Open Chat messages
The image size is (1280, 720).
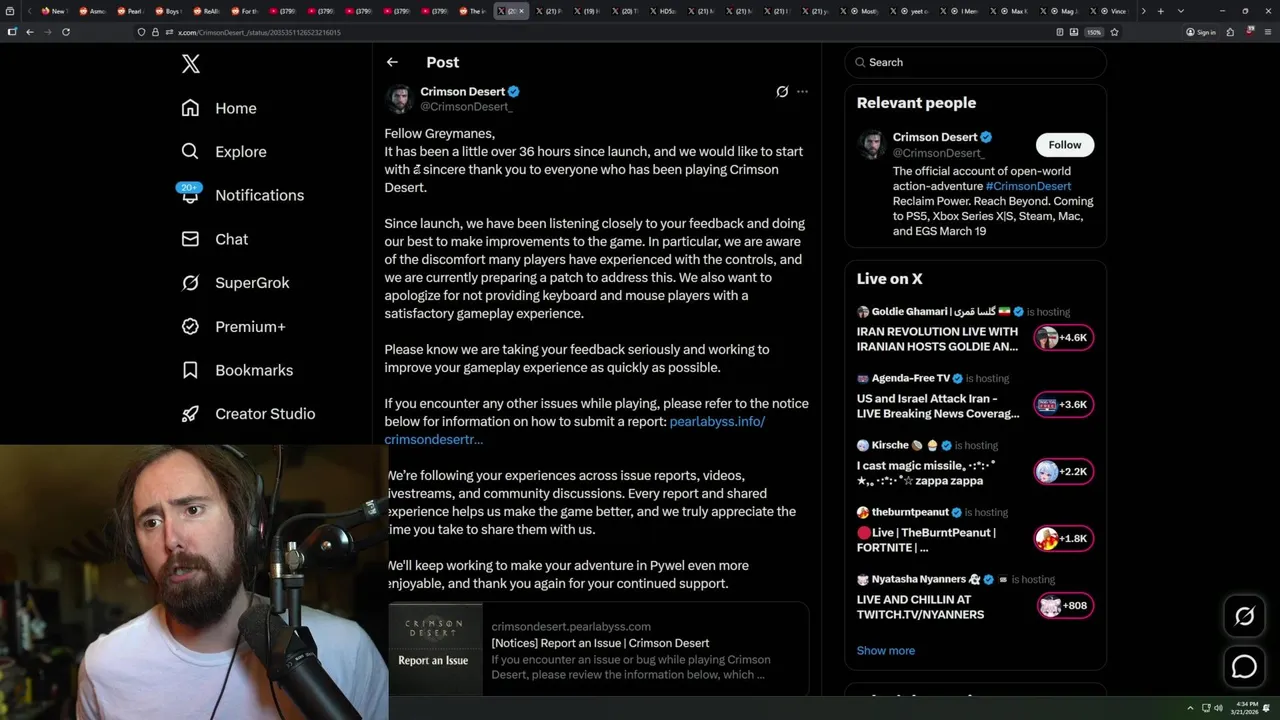tap(215, 239)
